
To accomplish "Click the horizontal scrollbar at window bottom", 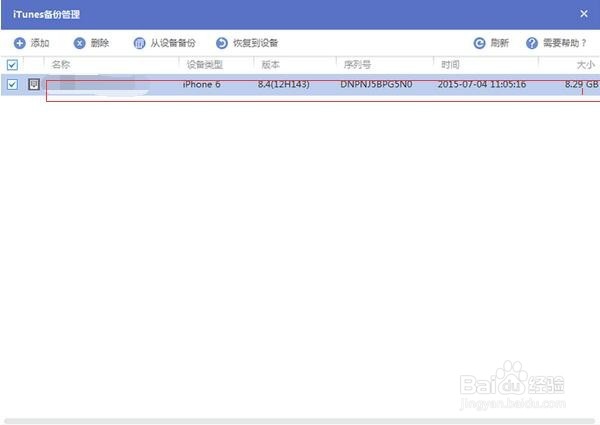I will 300,421.
